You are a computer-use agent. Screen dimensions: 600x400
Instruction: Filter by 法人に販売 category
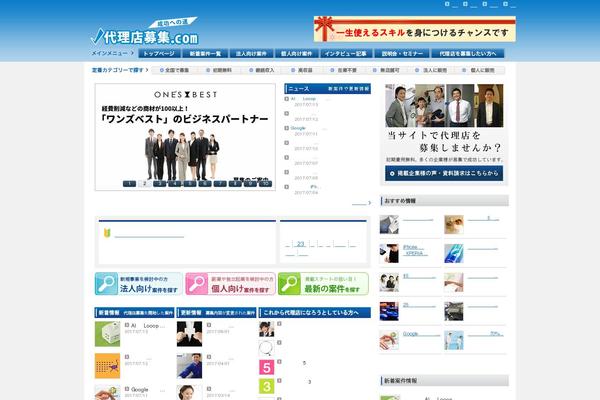point(431,70)
